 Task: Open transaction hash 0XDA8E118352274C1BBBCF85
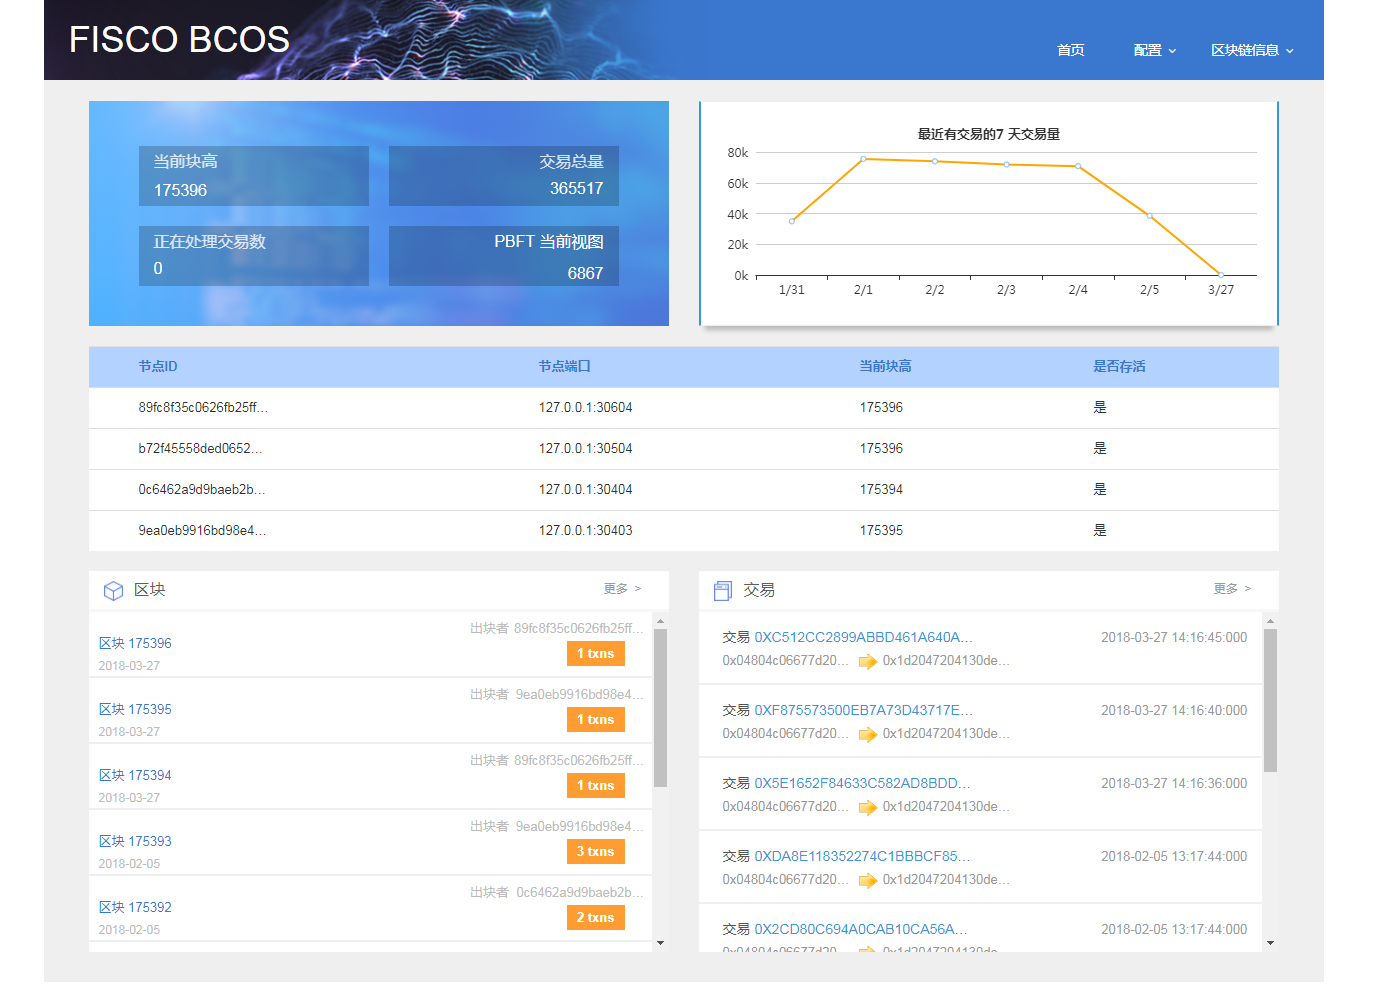tap(862, 856)
